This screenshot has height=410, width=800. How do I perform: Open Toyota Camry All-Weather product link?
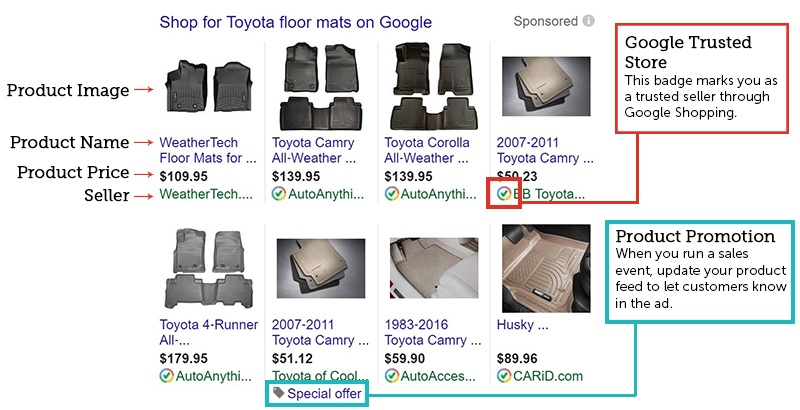coord(312,150)
